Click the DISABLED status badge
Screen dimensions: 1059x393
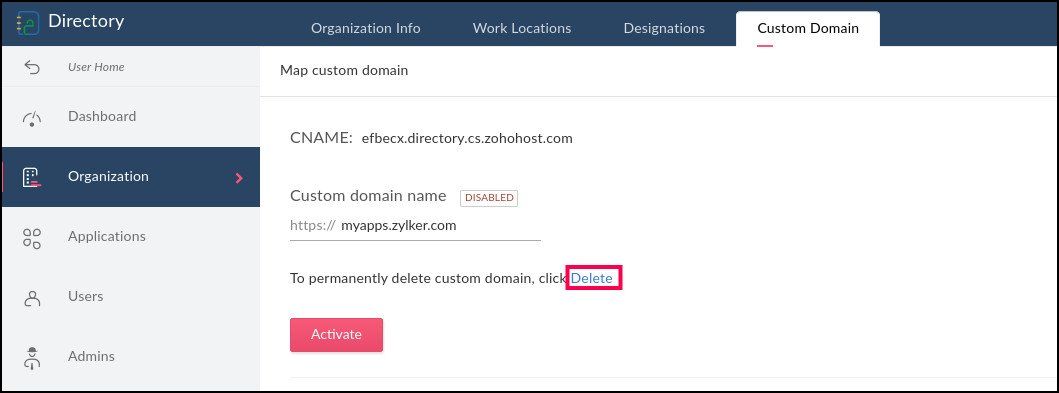[489, 198]
